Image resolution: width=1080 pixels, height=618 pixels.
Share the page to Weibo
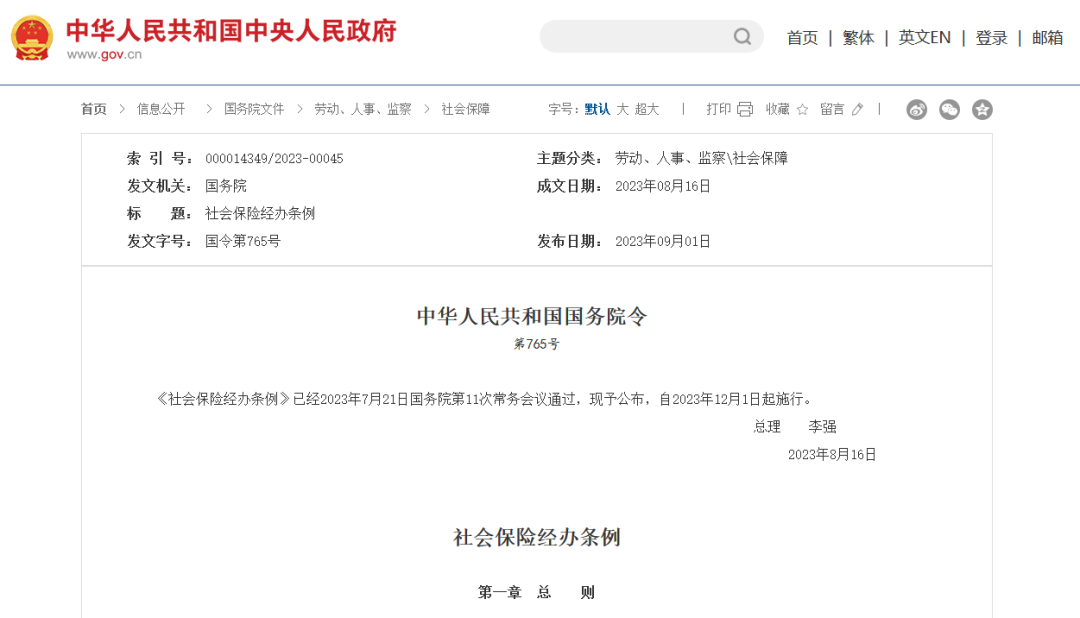[917, 110]
